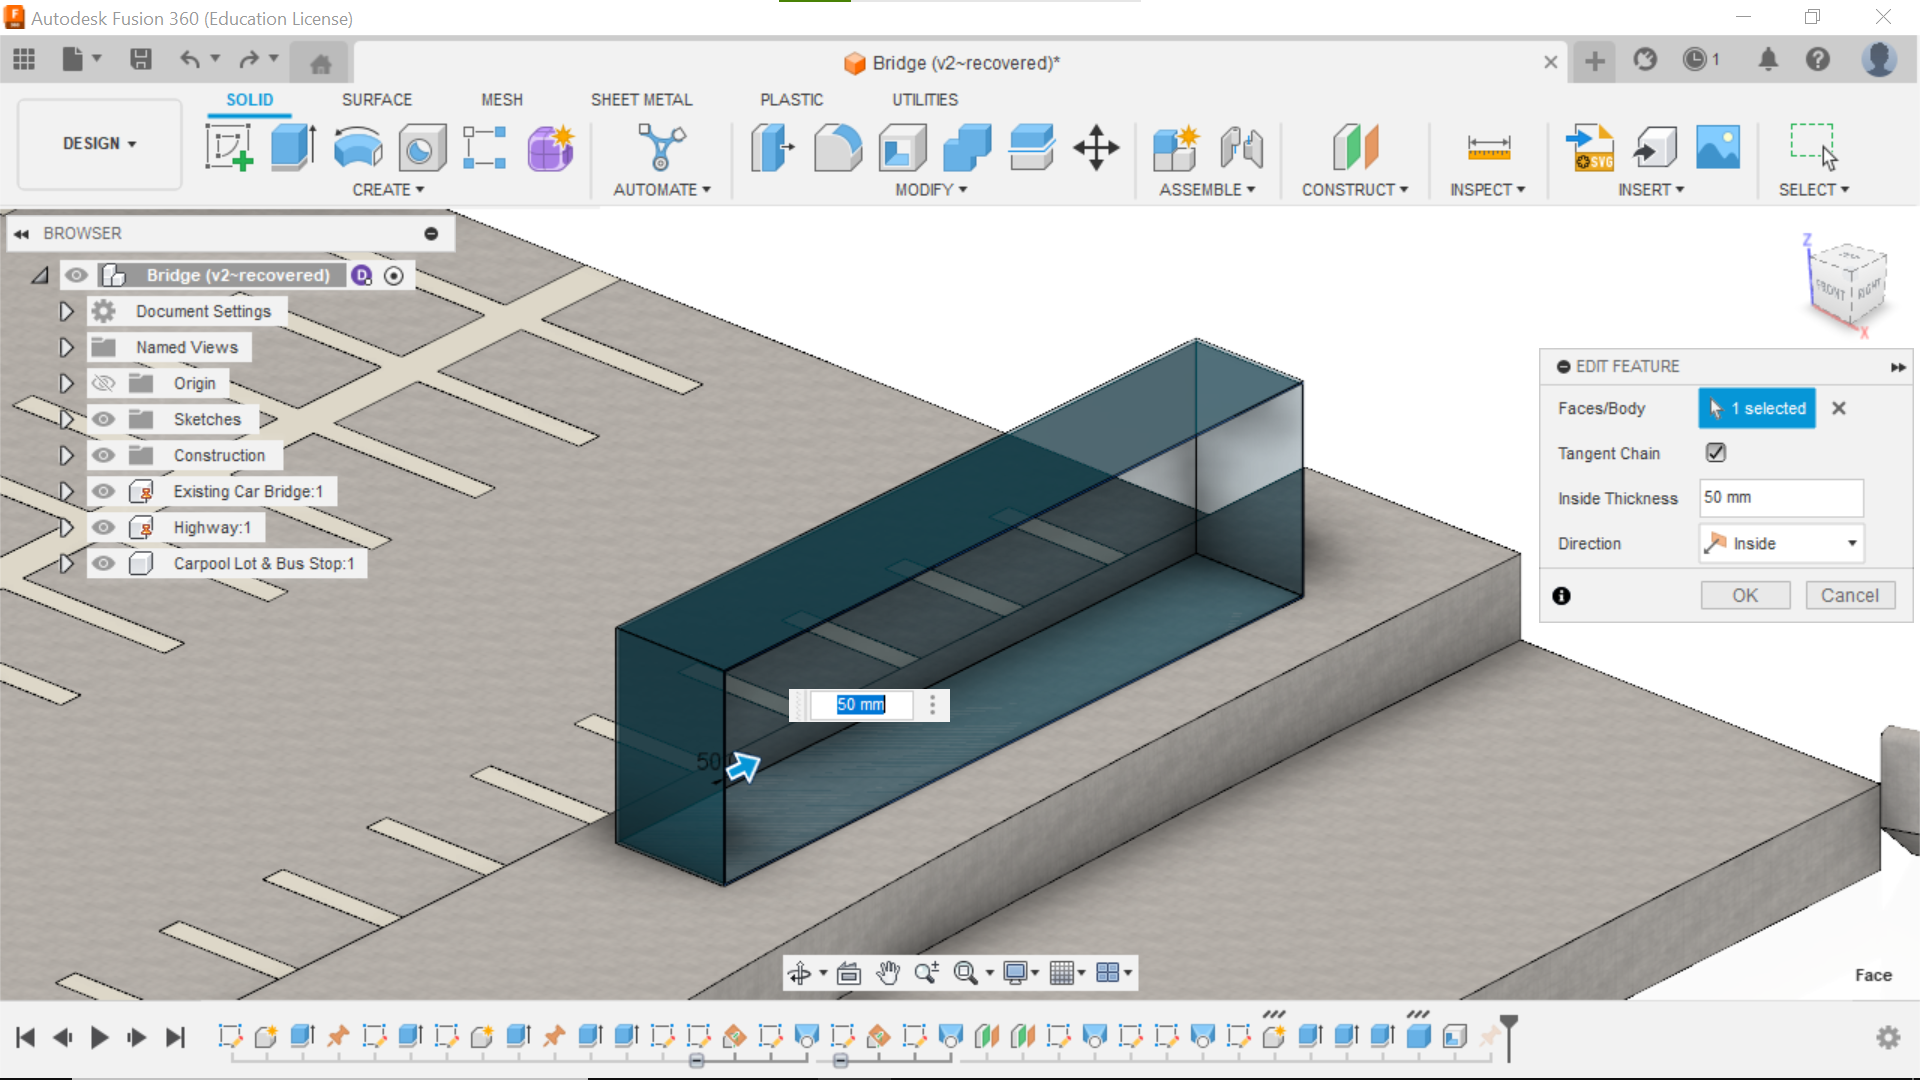
Task: Select the Revolve tool icon
Action: pyautogui.click(x=357, y=147)
